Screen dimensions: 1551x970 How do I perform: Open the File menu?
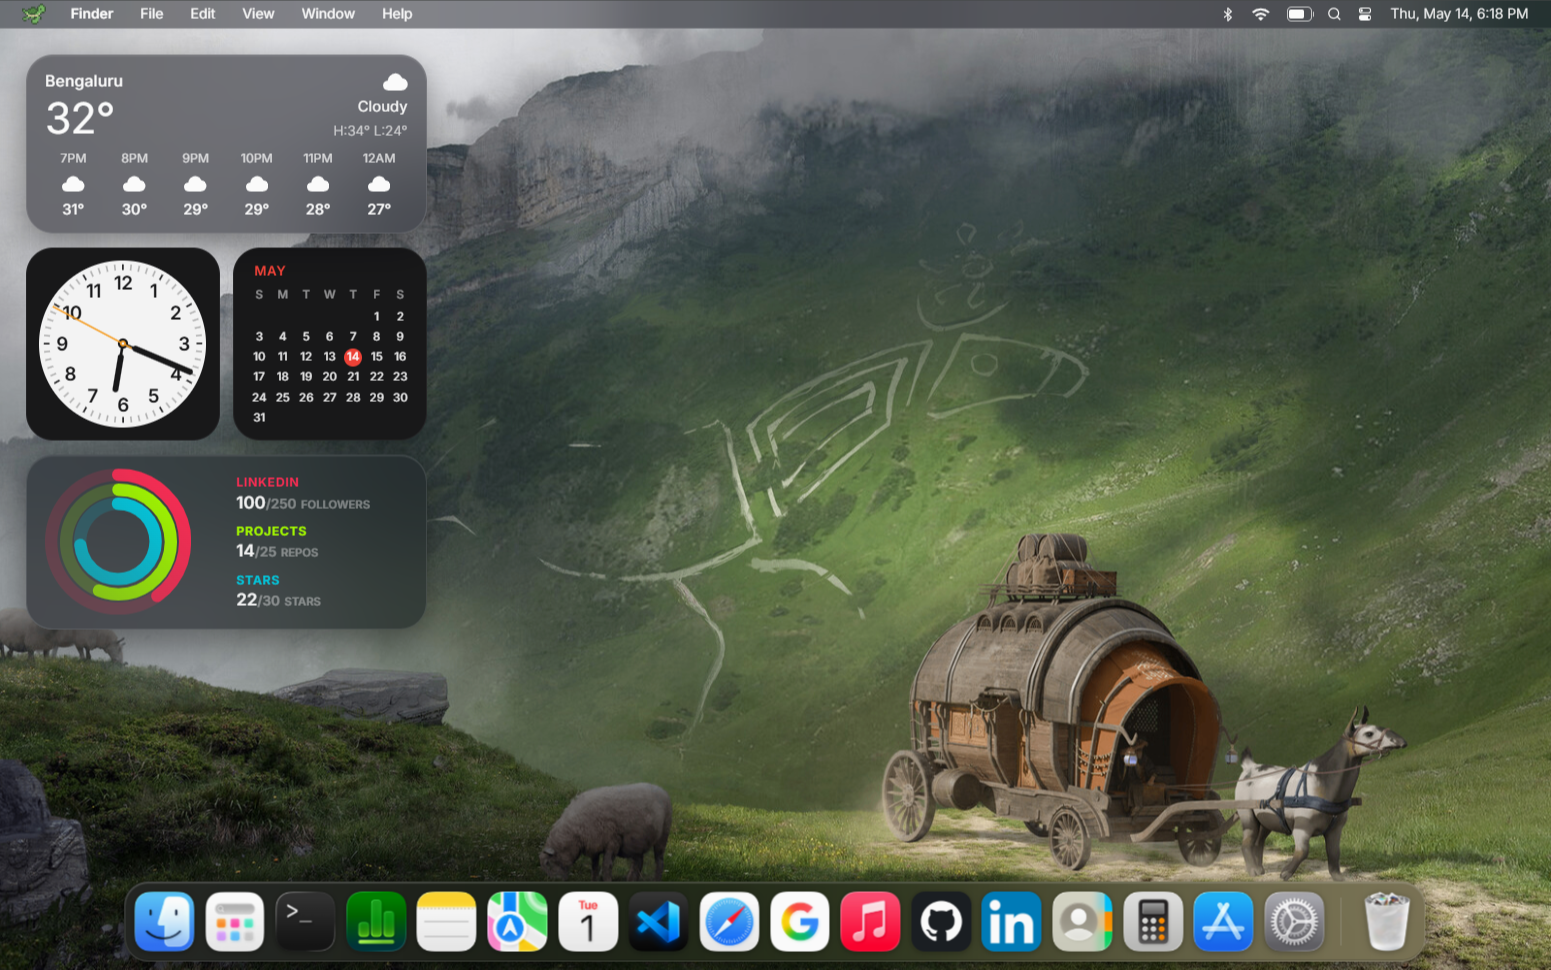[x=152, y=14]
